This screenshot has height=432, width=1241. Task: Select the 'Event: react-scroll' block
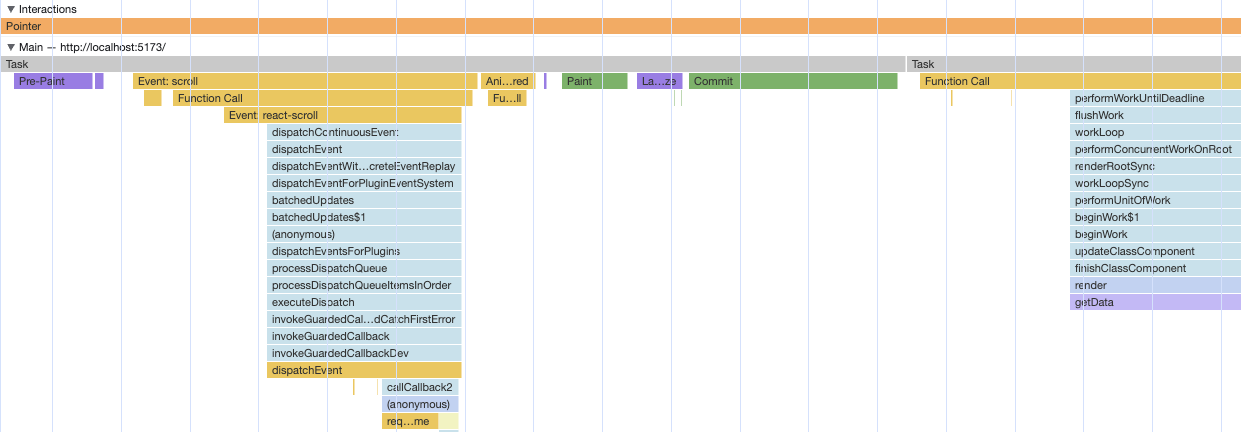[343, 115]
